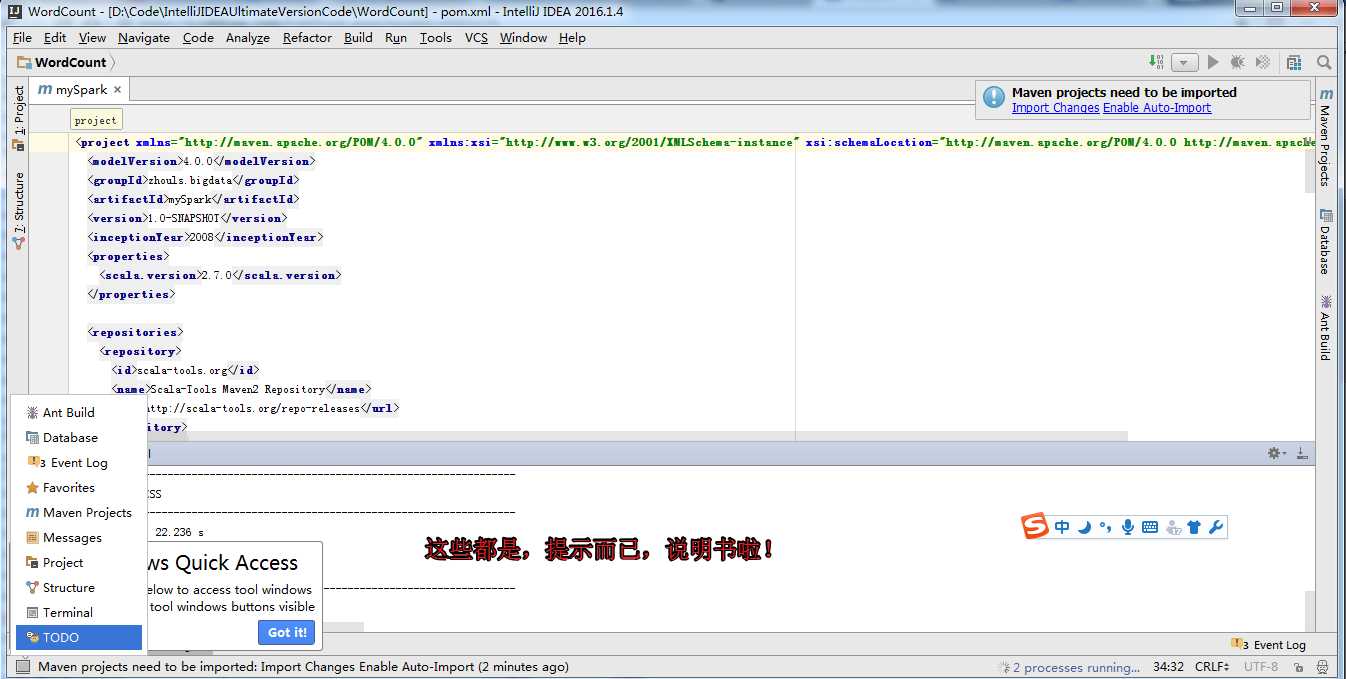Image resolution: width=1346 pixels, height=679 pixels.
Task: Toggle the tool windows quick access icon
Action: click(x=22, y=666)
